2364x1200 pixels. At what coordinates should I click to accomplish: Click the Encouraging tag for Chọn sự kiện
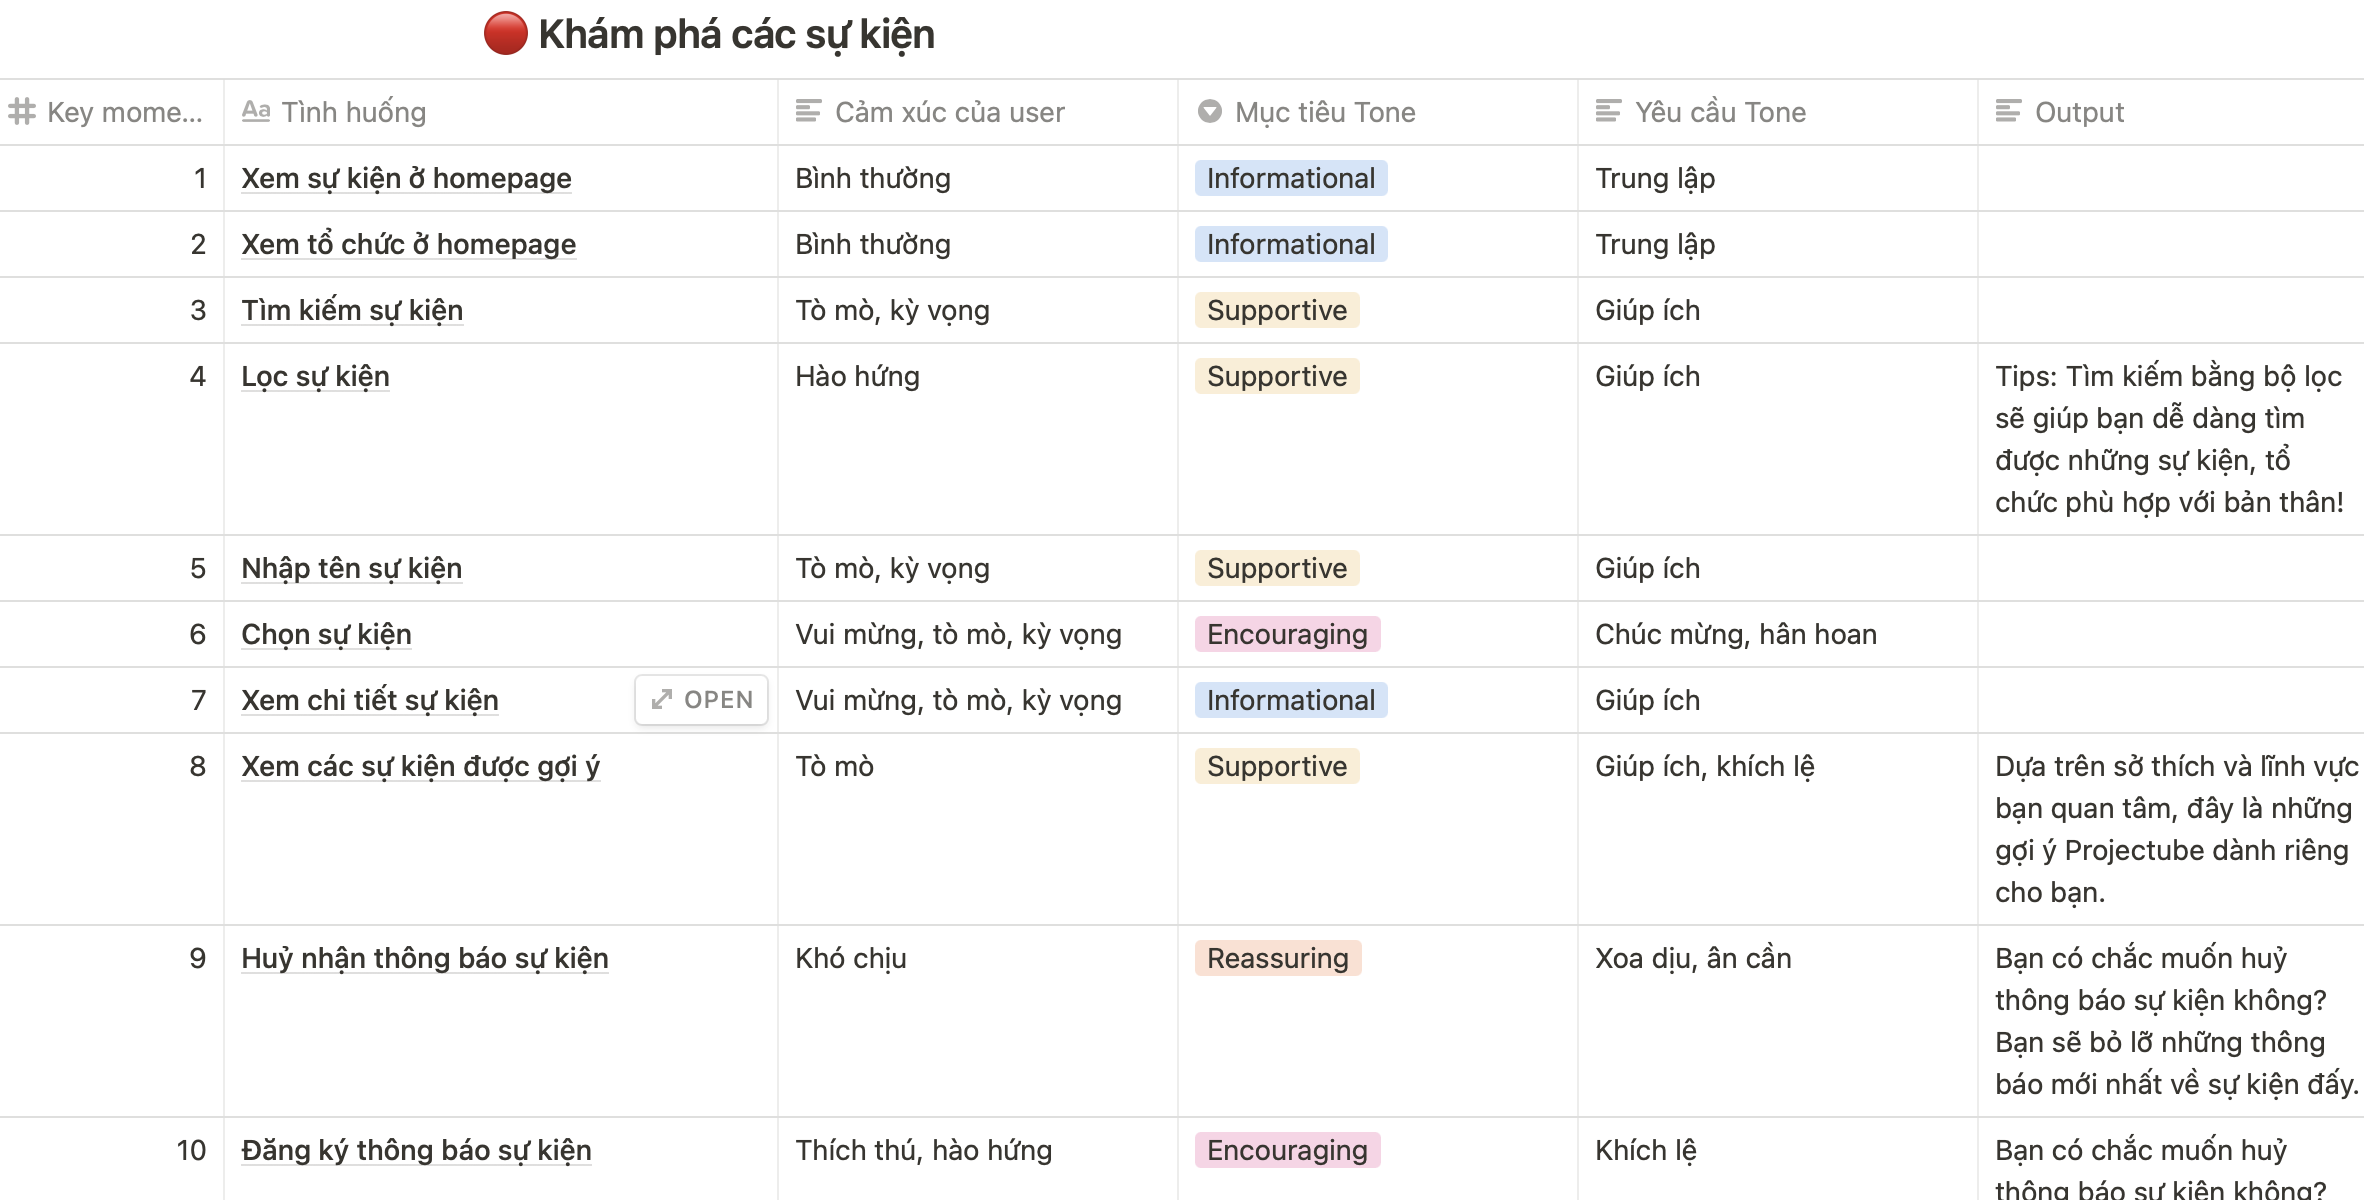click(1287, 634)
